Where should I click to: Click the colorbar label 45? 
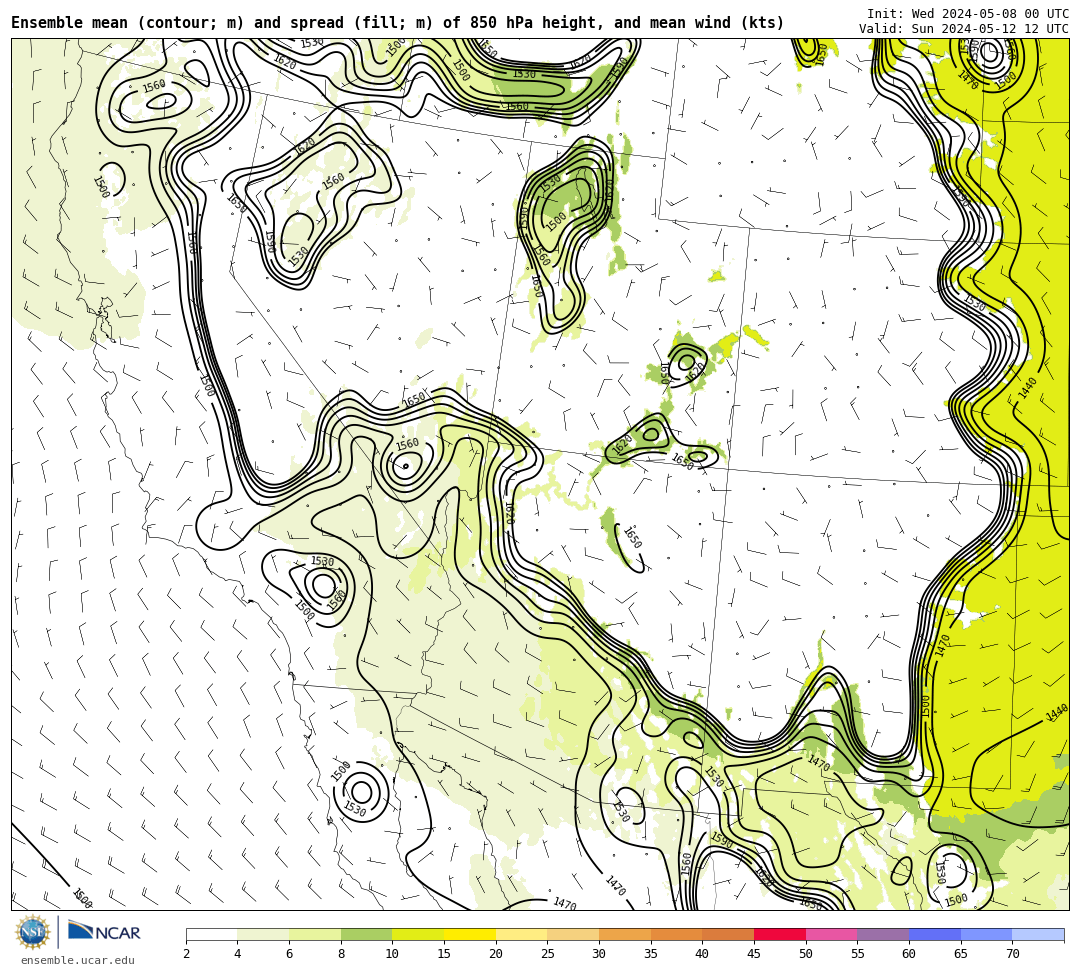tap(754, 954)
